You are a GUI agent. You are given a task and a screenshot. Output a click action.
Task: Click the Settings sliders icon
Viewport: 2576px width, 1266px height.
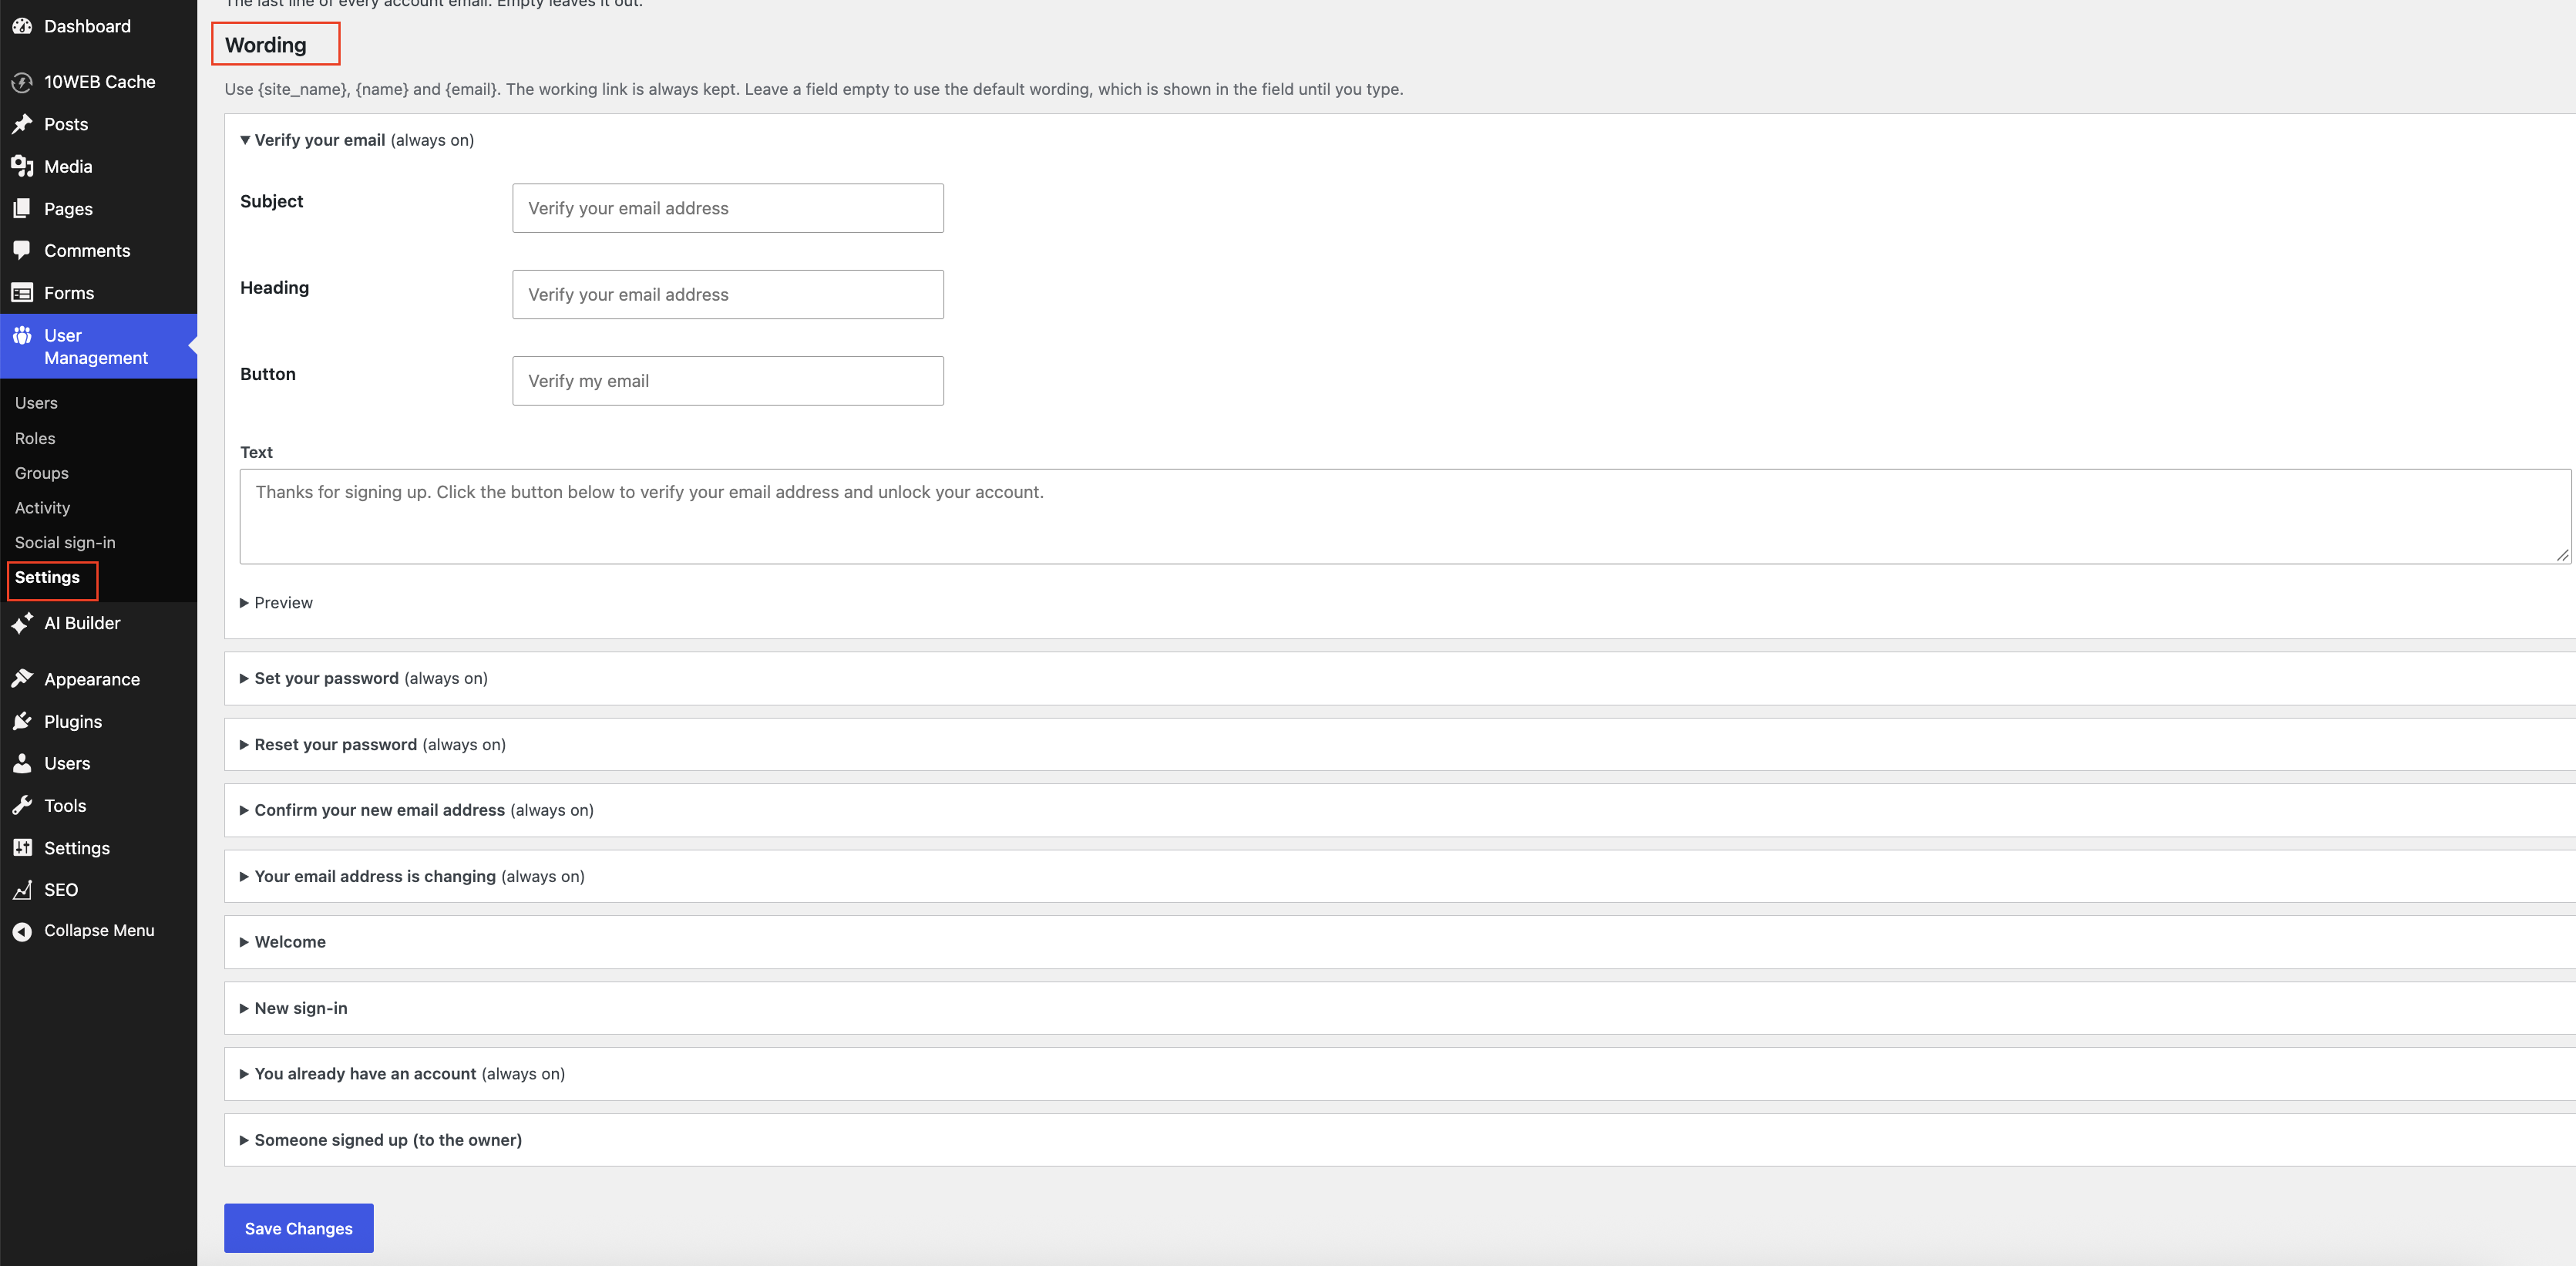pyautogui.click(x=22, y=848)
